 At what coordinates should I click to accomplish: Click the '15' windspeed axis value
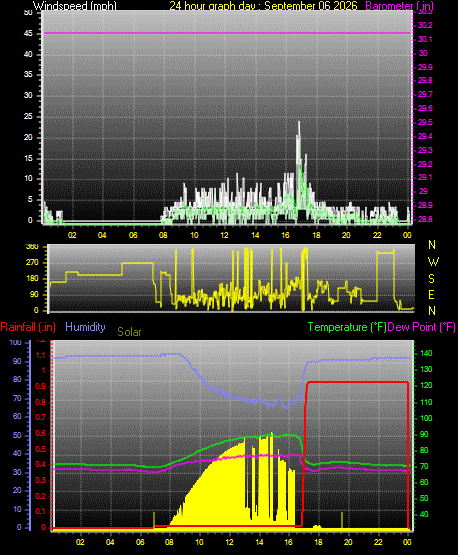tap(28, 158)
